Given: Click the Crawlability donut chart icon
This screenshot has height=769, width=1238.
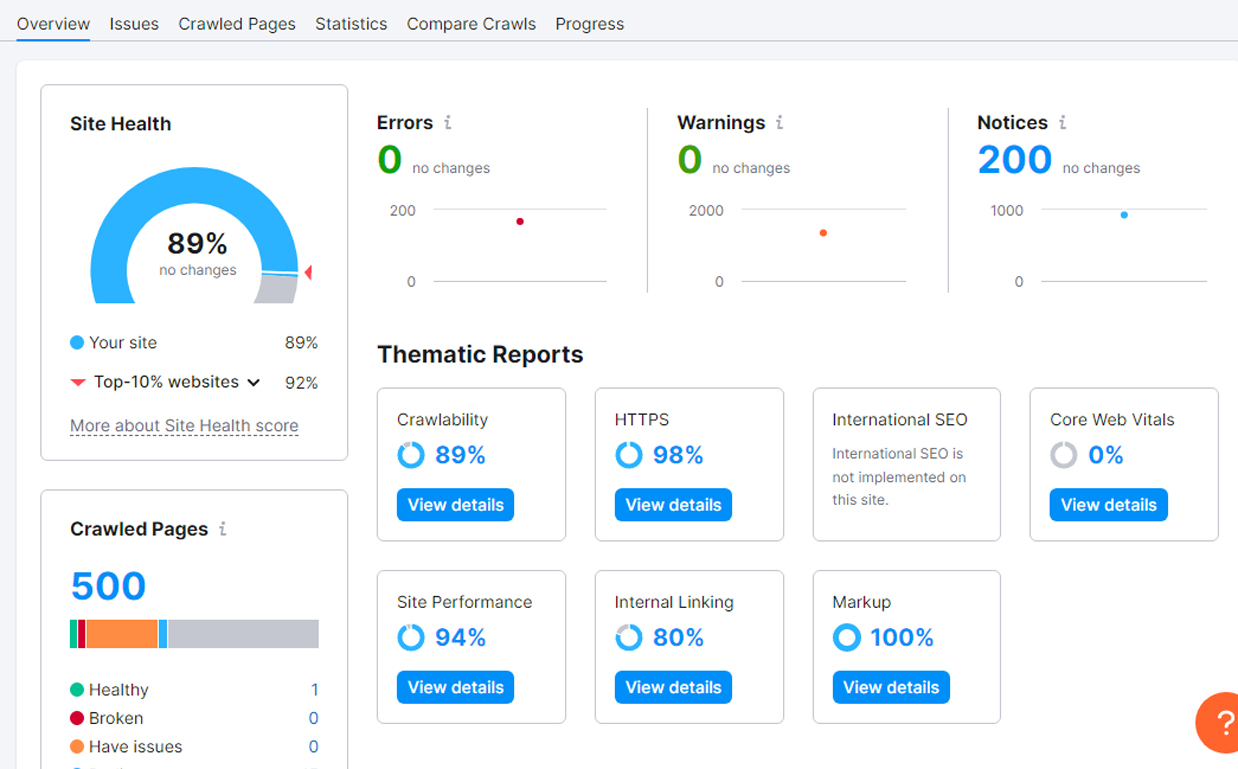Looking at the screenshot, I should (411, 456).
